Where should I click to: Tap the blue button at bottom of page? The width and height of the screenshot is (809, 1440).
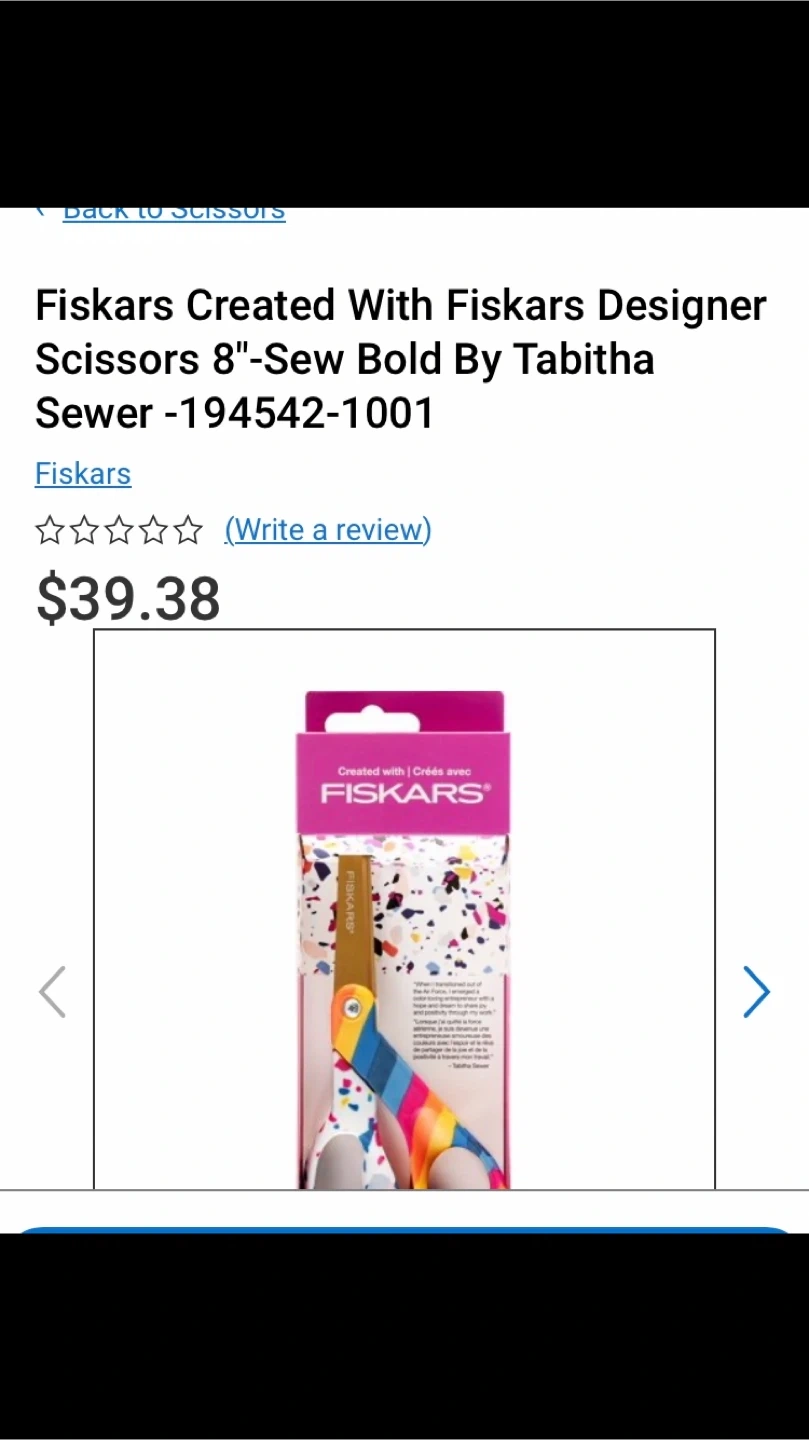click(404, 1230)
